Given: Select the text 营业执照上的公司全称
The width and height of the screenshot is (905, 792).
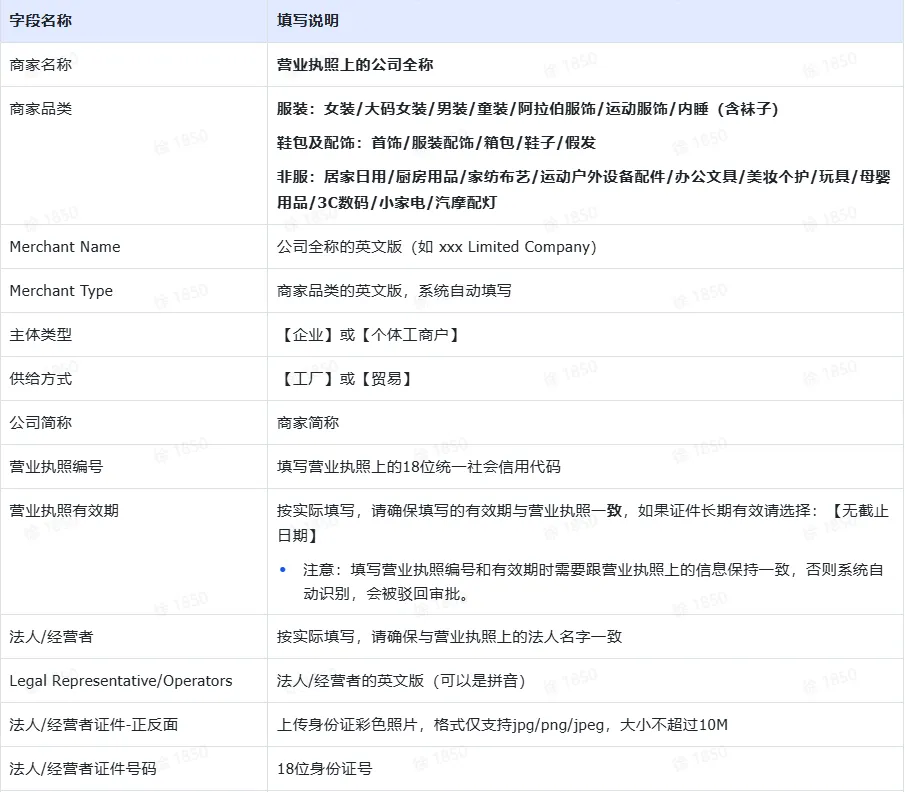Looking at the screenshot, I should 354,65.
